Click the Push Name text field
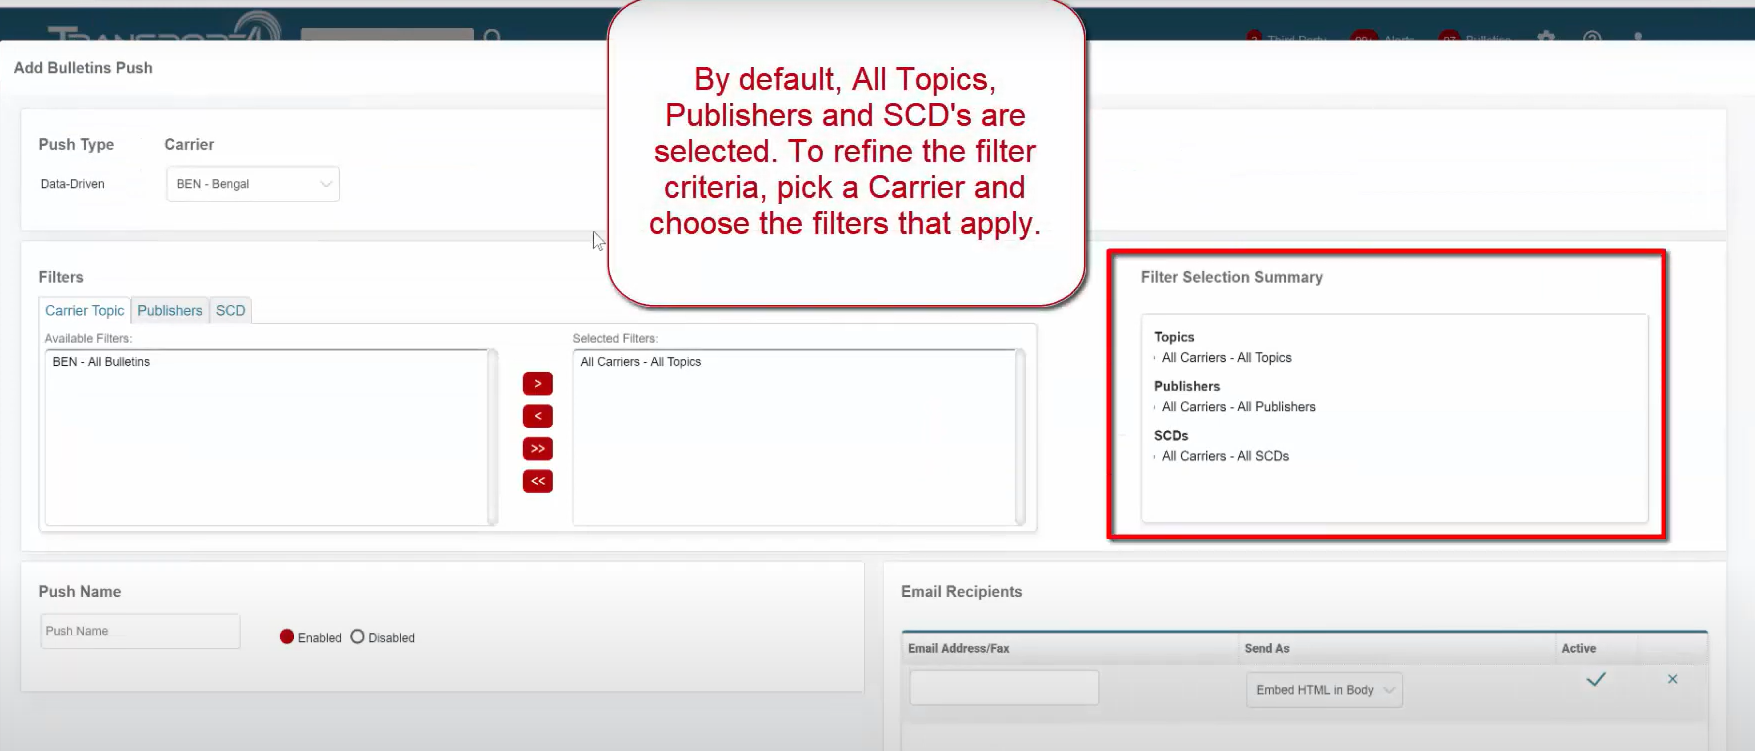Viewport: 1755px width, 751px height. (x=140, y=631)
